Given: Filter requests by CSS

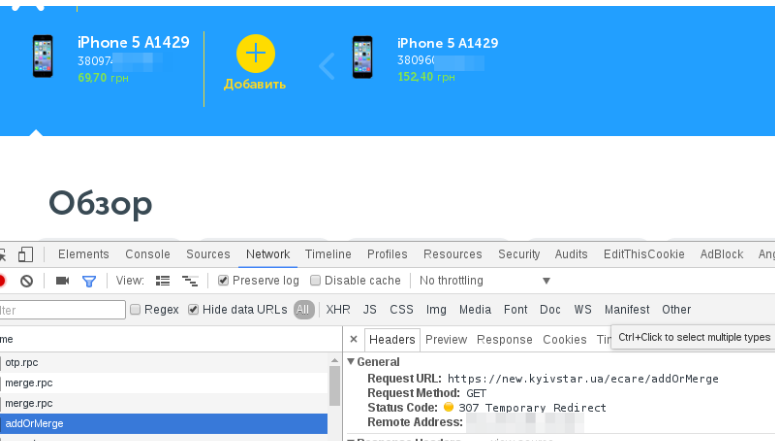Looking at the screenshot, I should tap(401, 309).
